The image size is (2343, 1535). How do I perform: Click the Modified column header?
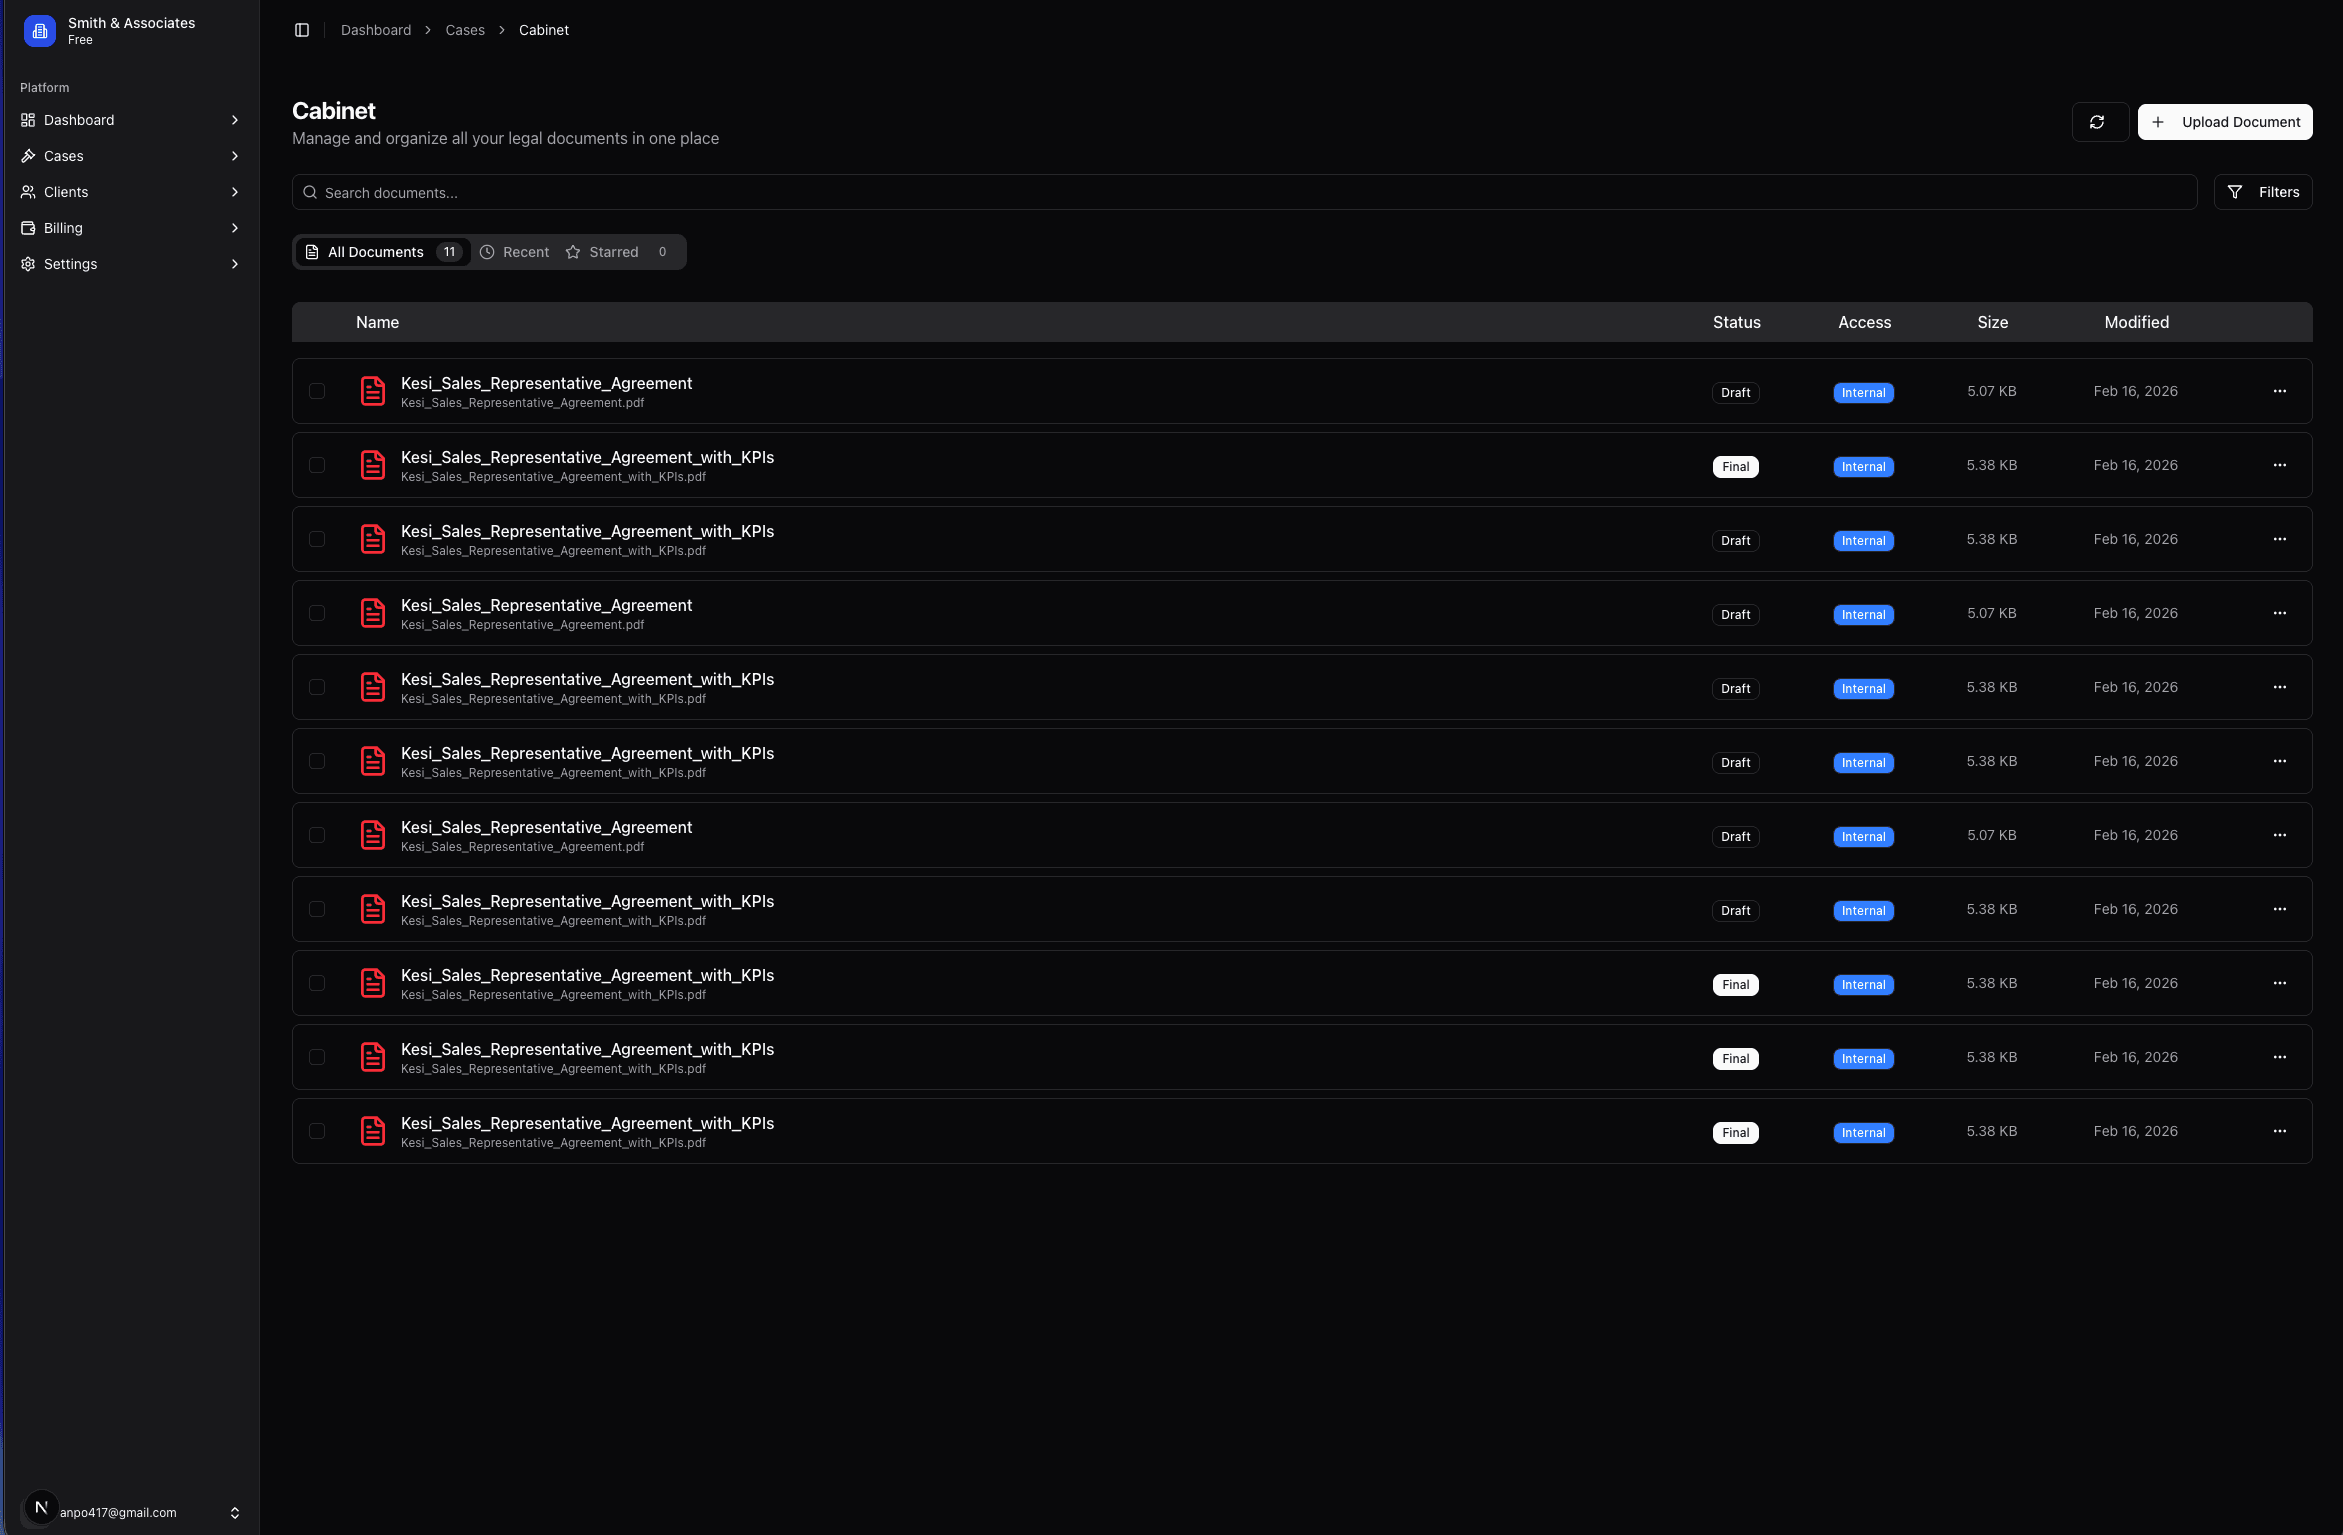2136,322
